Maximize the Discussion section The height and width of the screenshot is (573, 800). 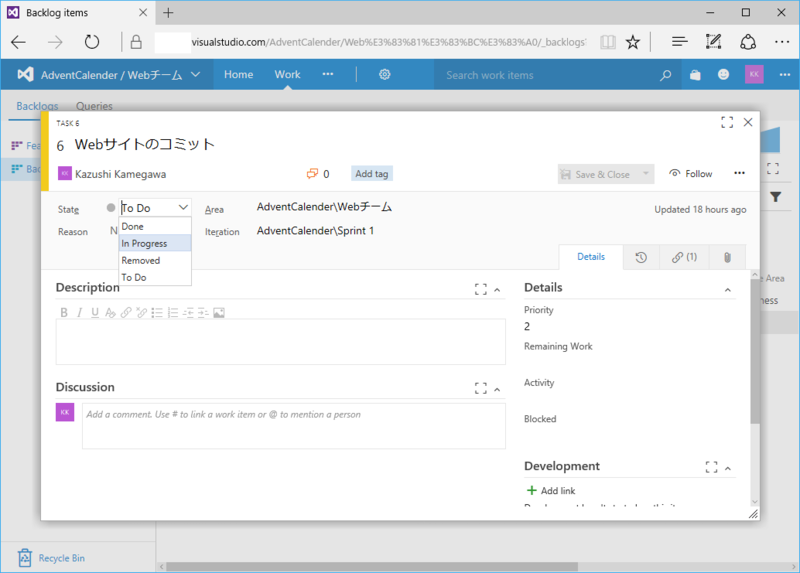481,388
